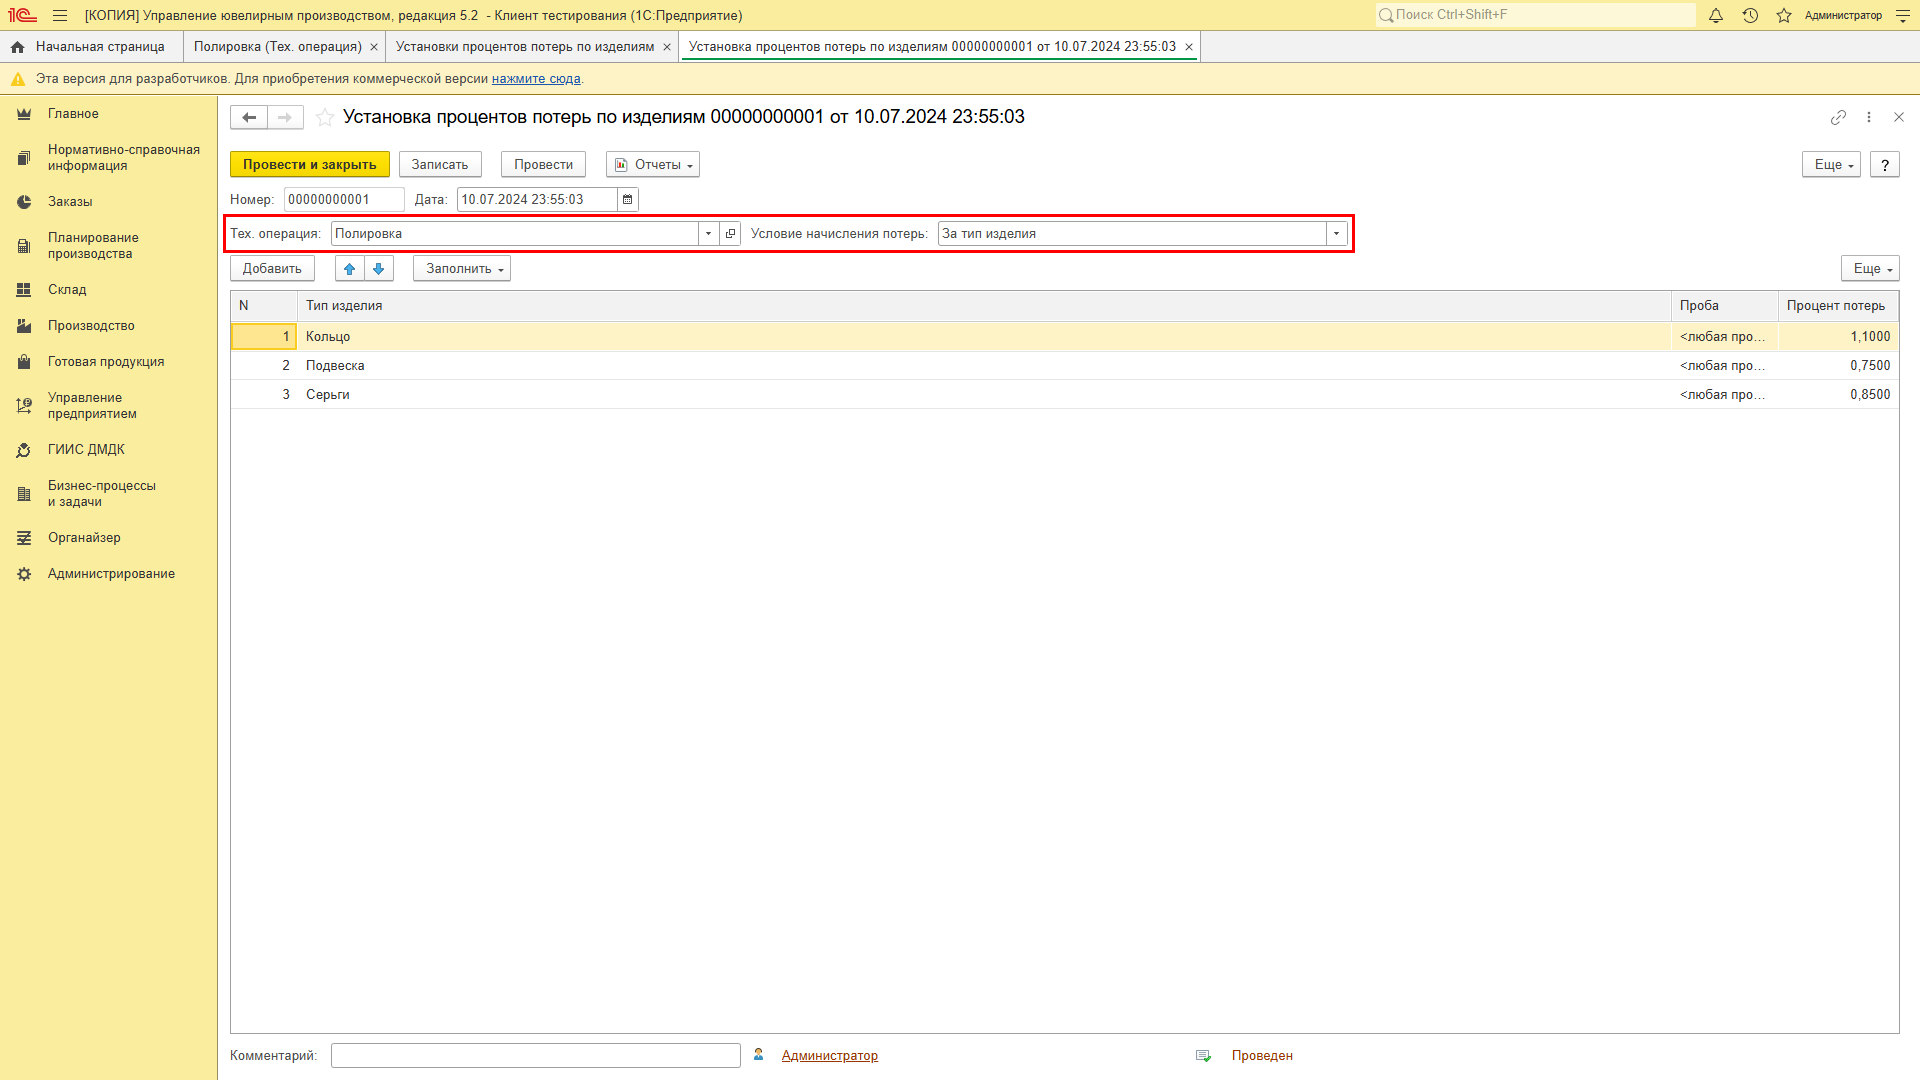Screen dimensions: 1920x1080
Task: Click Добавить button
Action: tap(272, 268)
